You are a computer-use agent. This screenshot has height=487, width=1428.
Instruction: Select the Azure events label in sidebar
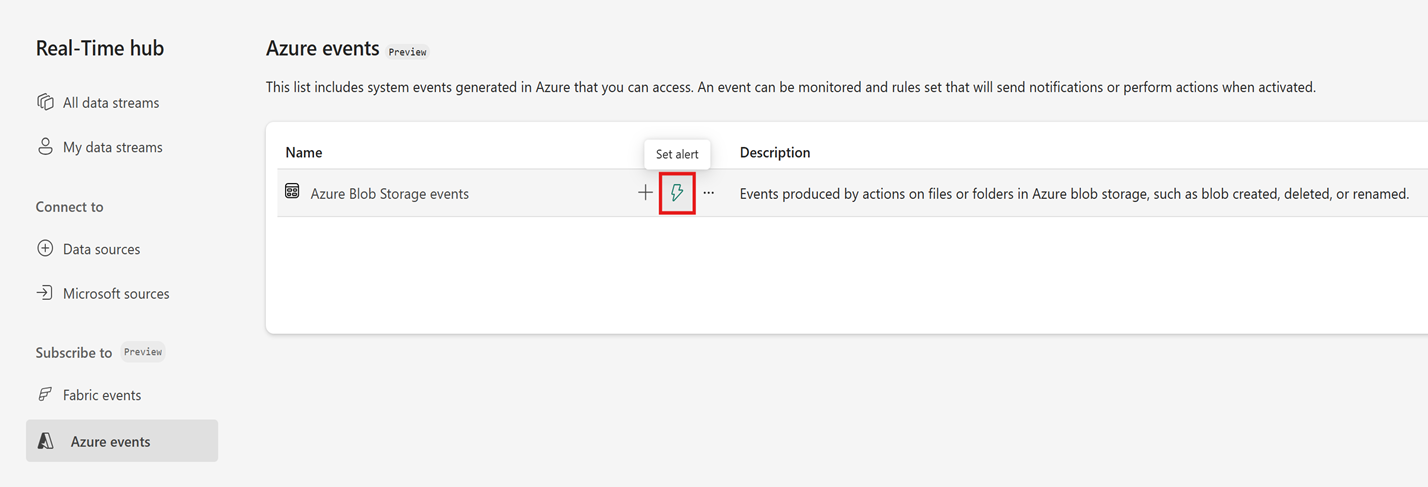tap(110, 441)
